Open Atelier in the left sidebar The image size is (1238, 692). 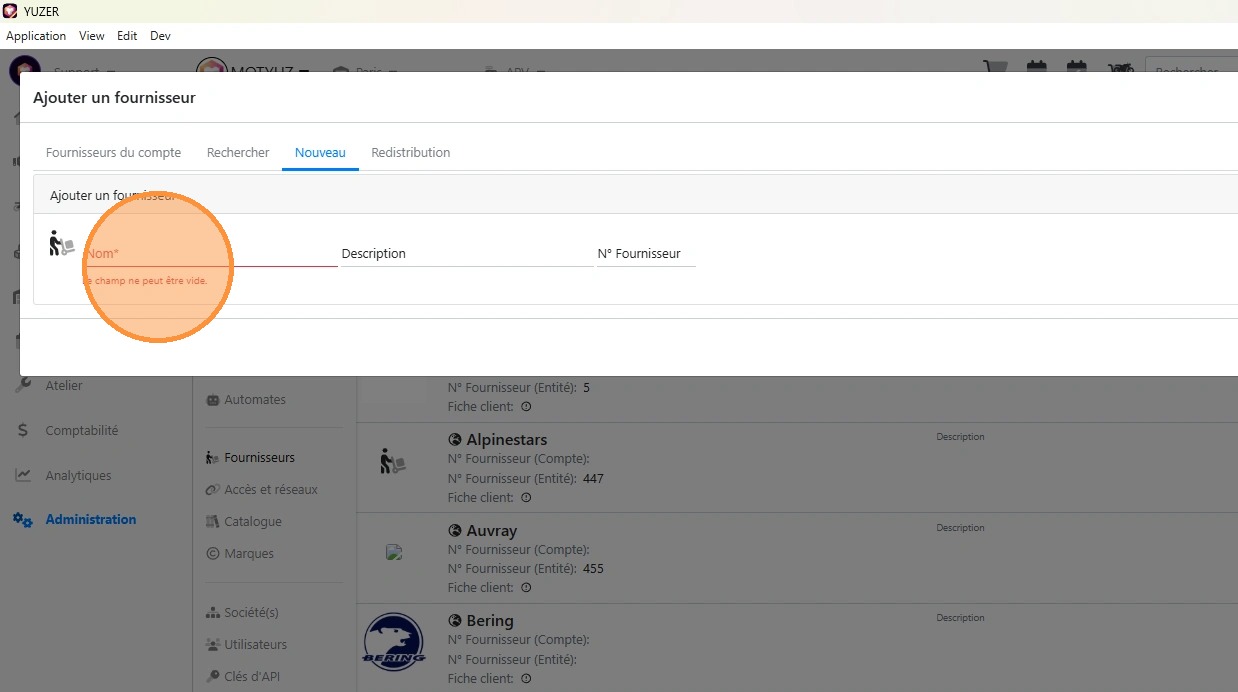(64, 385)
